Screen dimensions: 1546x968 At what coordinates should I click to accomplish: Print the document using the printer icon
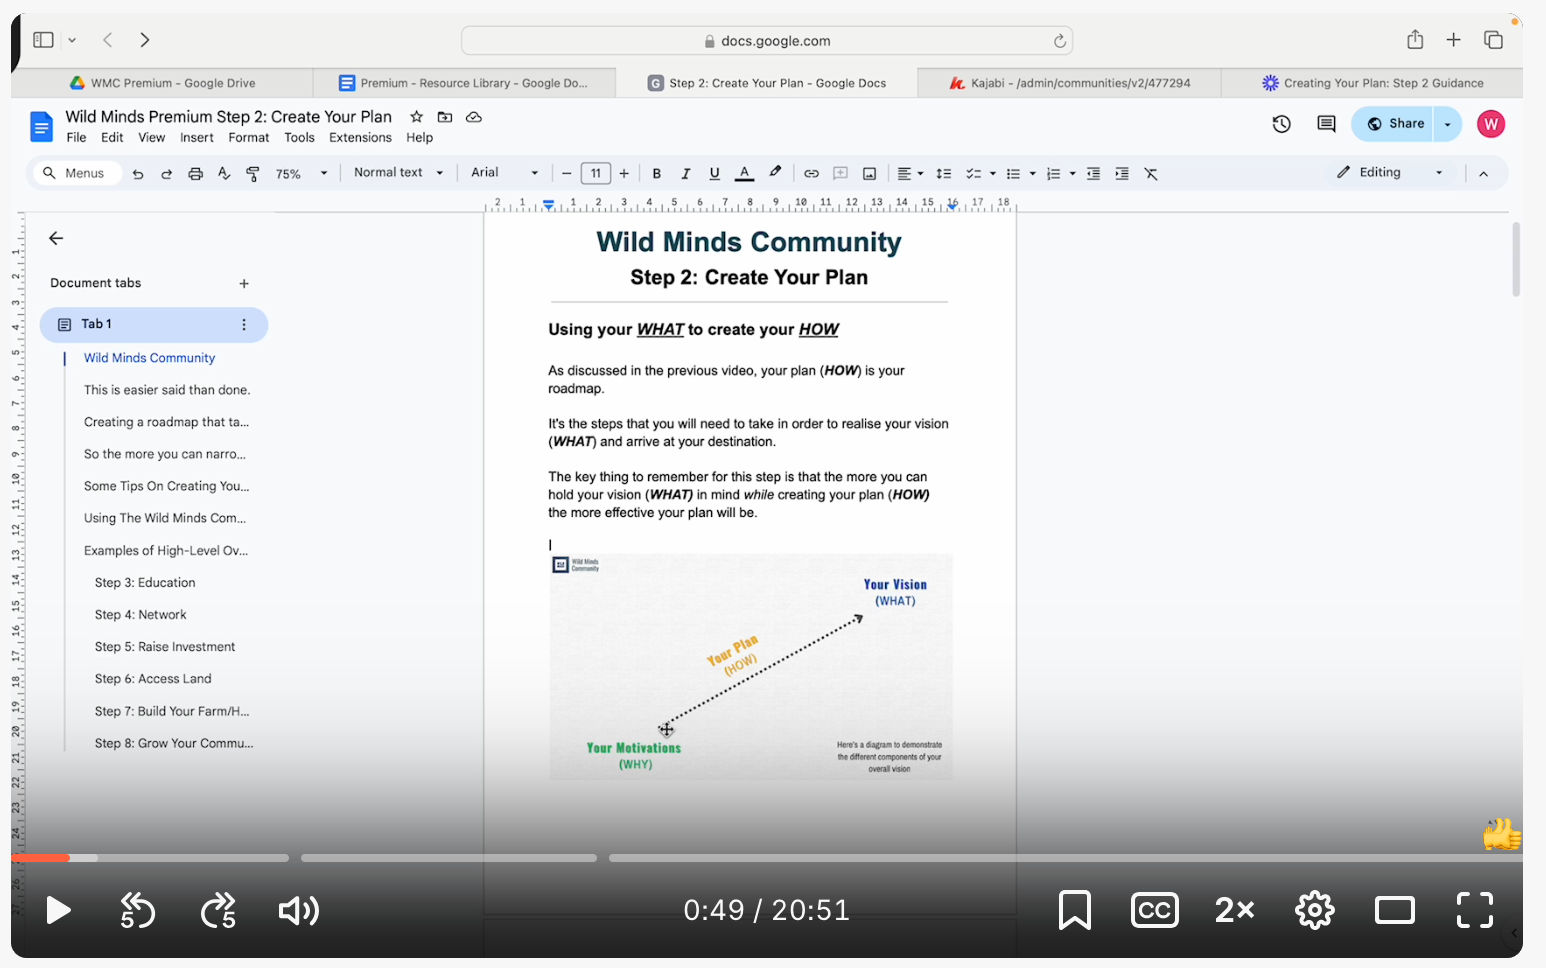[196, 174]
